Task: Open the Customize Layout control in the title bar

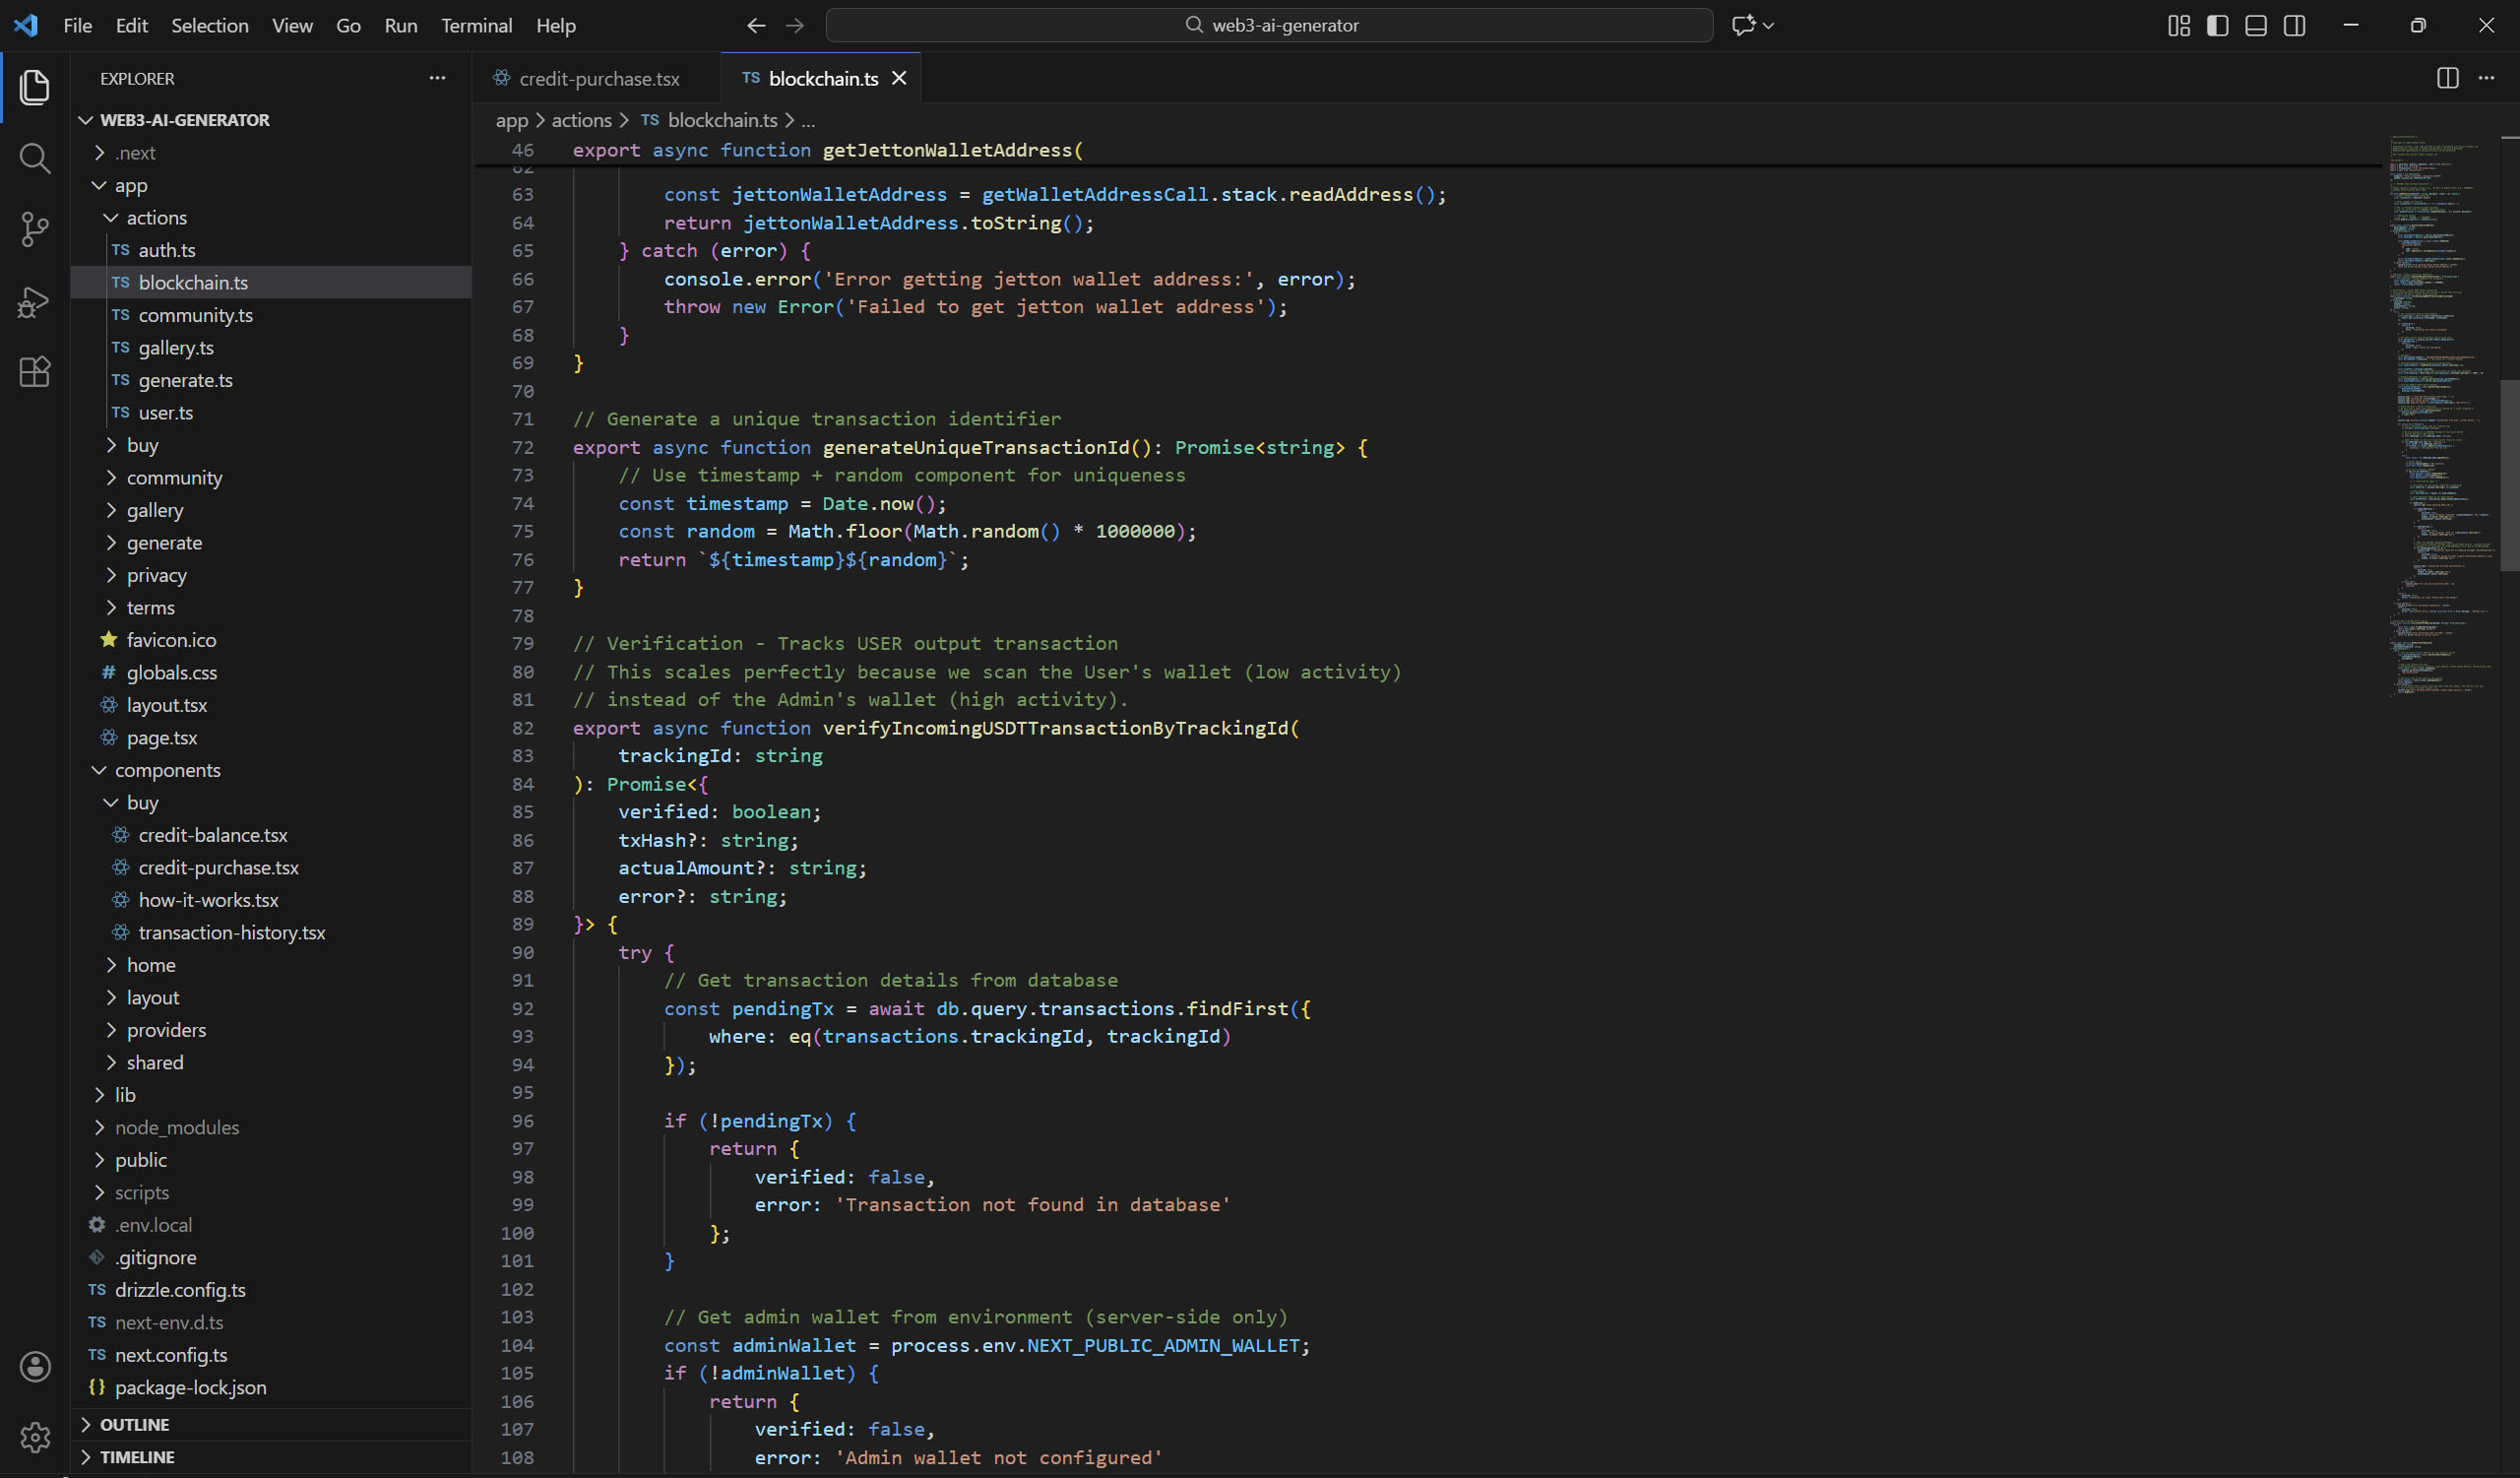Action: pyautogui.click(x=2179, y=25)
